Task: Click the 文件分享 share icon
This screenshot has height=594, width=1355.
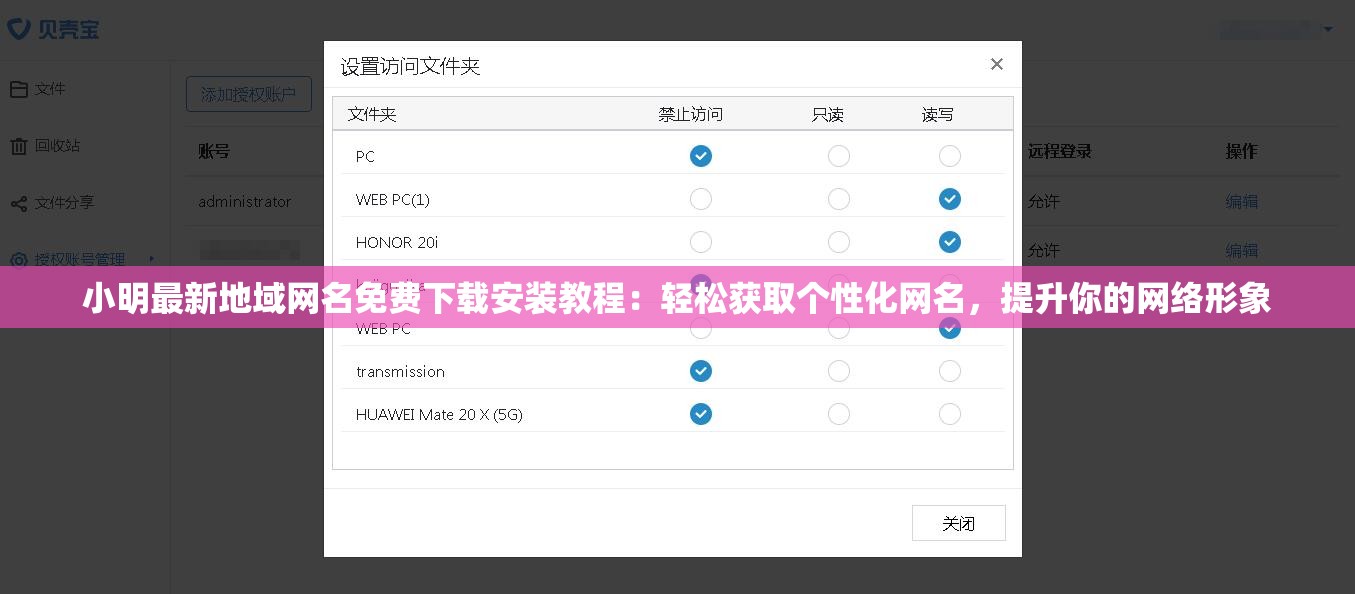Action: coord(18,202)
